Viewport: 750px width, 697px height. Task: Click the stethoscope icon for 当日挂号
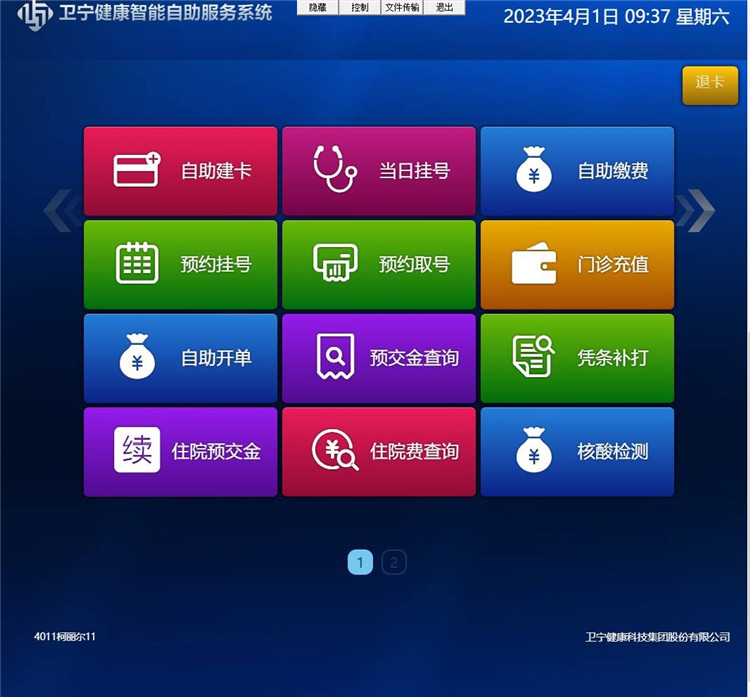[335, 168]
